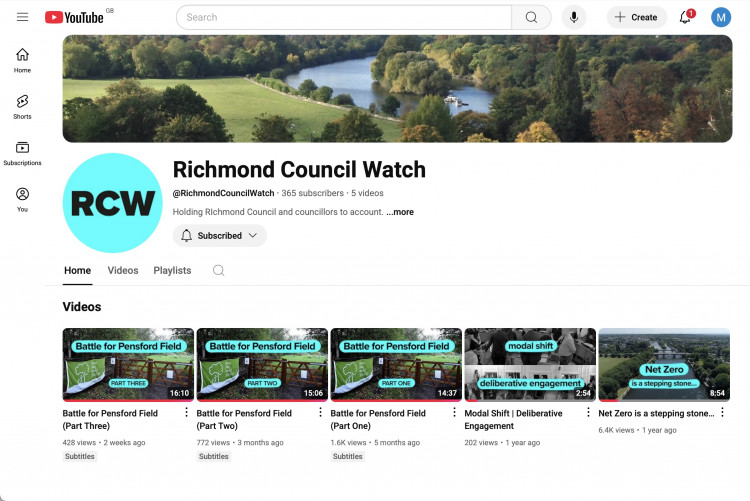Open the Subscribed notification dropdown
750x501 pixels.
click(220, 235)
